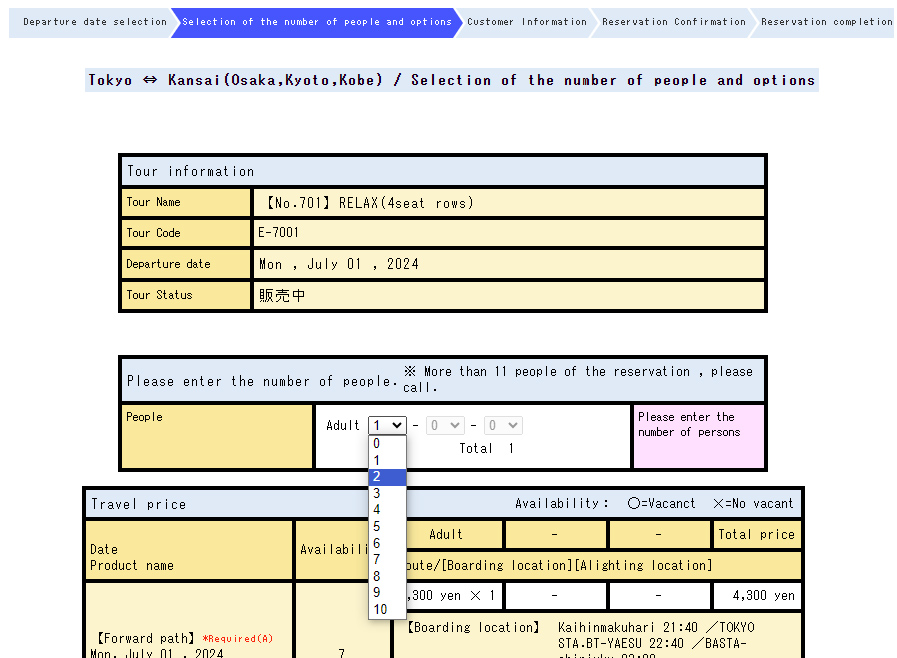Click the middle disabled people count dropdown
The width and height of the screenshot is (897, 658).
tap(445, 425)
